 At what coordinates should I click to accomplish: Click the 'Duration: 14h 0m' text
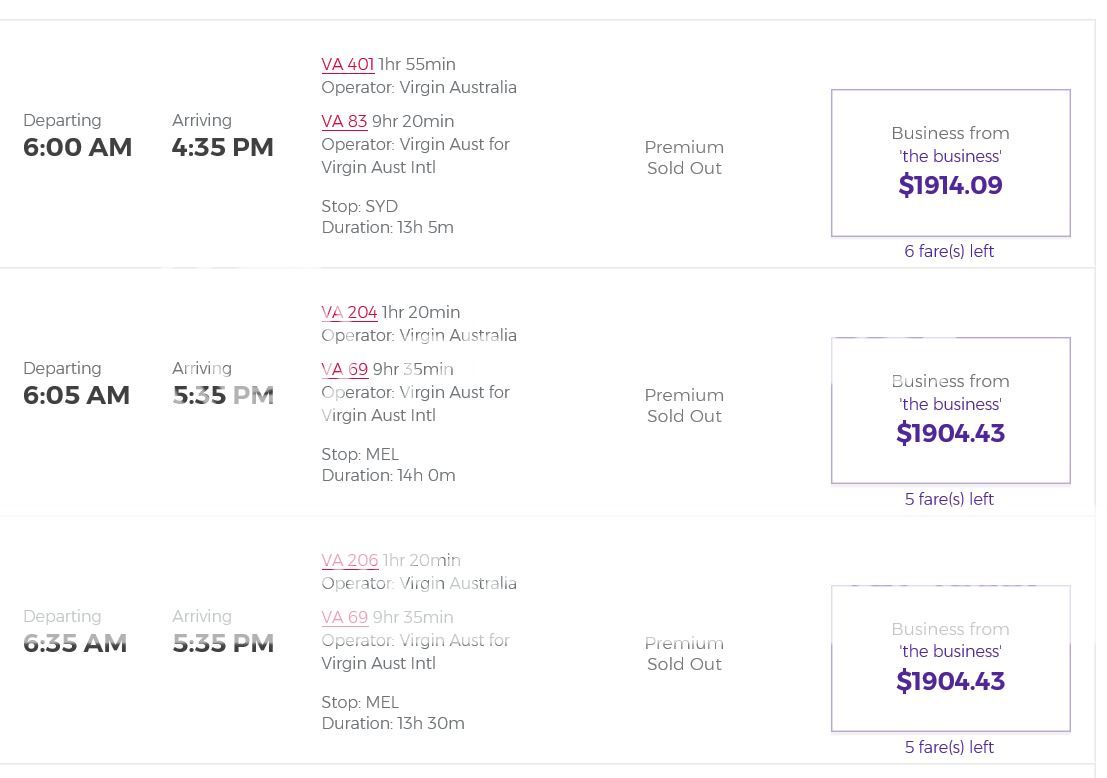coord(388,476)
